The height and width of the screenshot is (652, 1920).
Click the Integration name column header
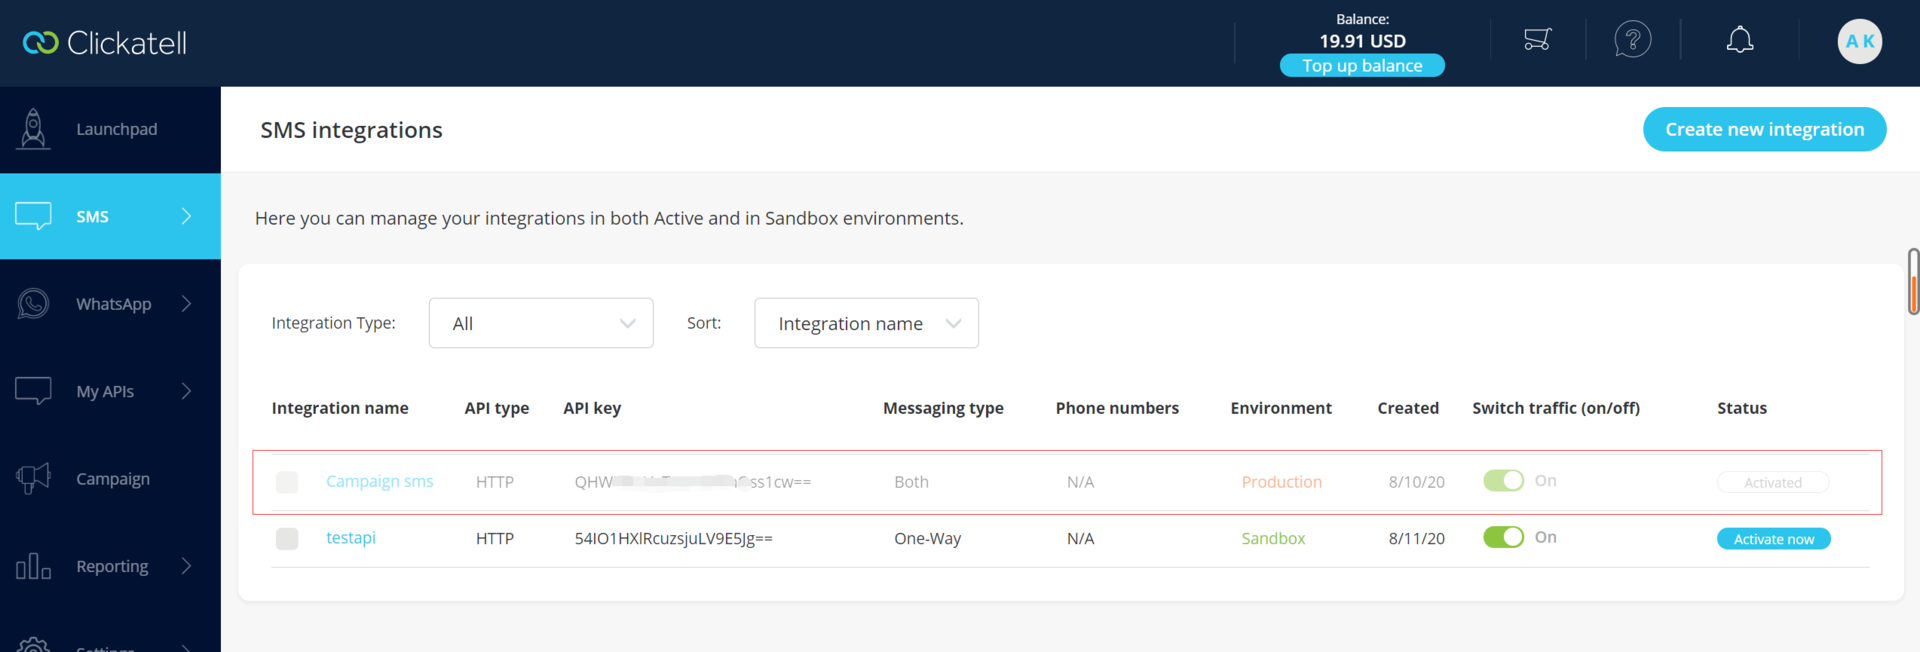(x=340, y=408)
